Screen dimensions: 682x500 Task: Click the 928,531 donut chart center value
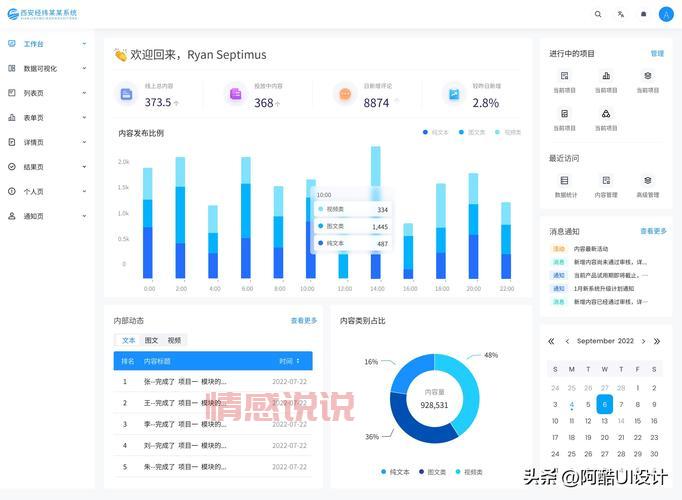(434, 405)
